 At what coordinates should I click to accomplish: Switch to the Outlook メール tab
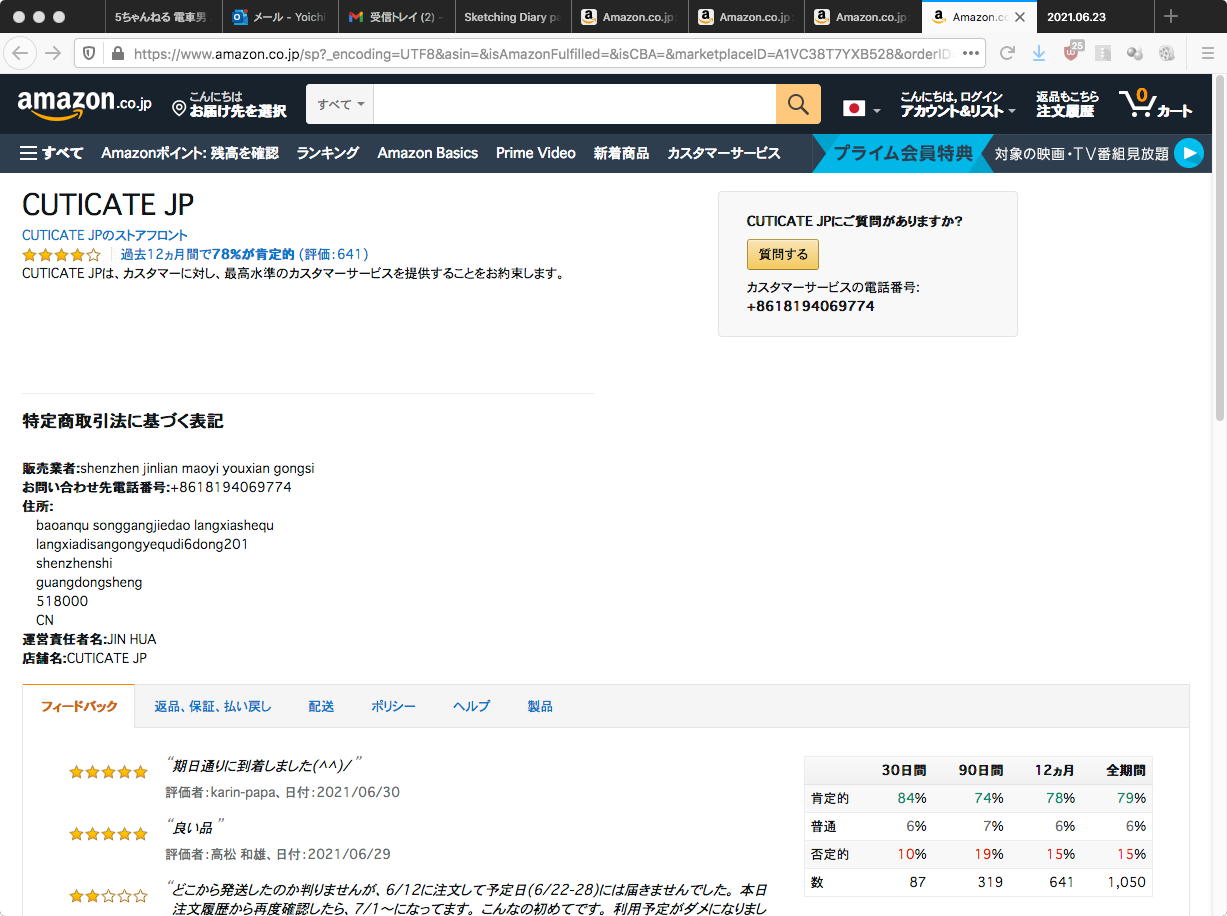tap(279, 17)
